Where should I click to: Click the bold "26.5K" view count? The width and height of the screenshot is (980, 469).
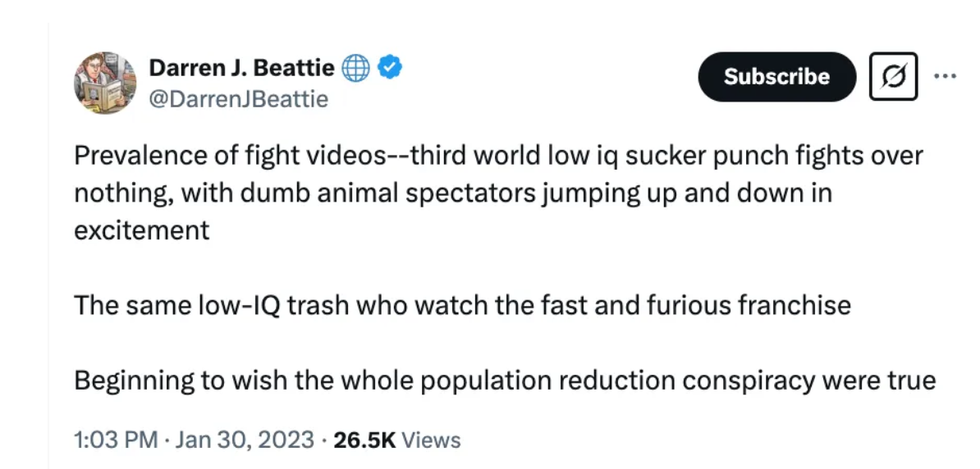pos(366,440)
